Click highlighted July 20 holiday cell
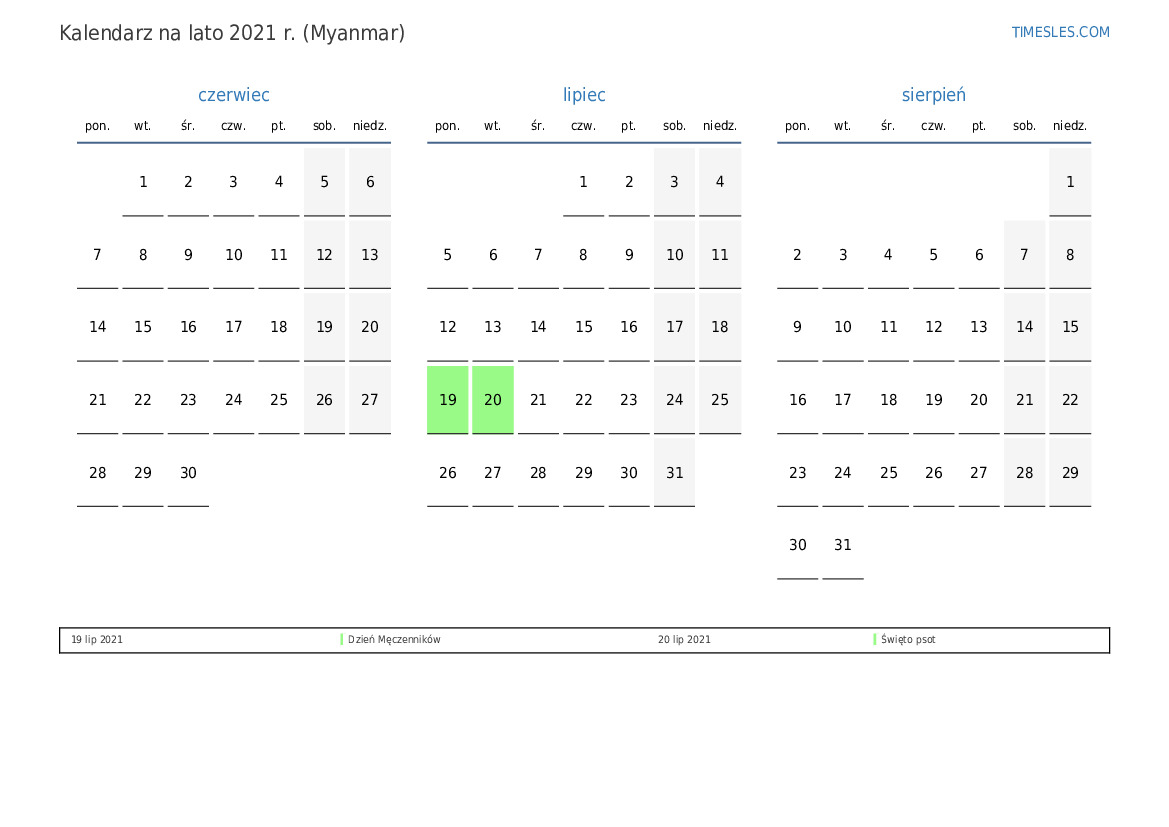Viewport: 1169px width, 827px height. pos(493,400)
